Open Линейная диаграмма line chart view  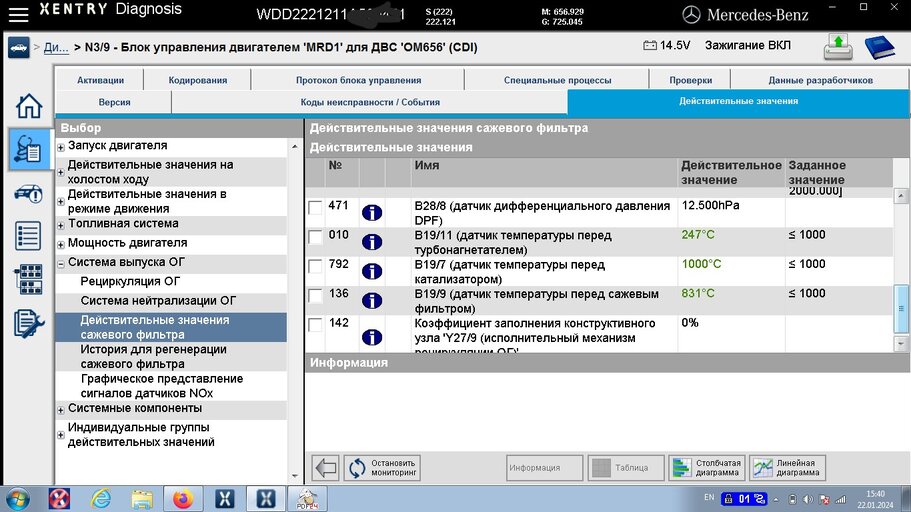tap(787, 467)
